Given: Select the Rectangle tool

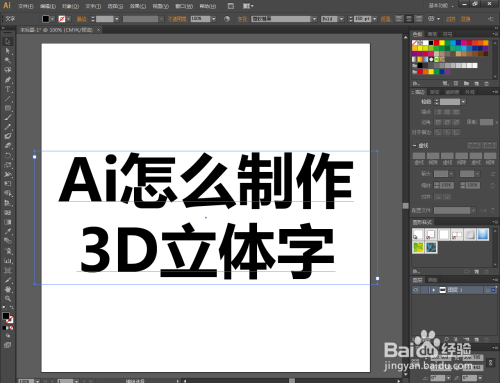Looking at the screenshot, I should [8, 108].
